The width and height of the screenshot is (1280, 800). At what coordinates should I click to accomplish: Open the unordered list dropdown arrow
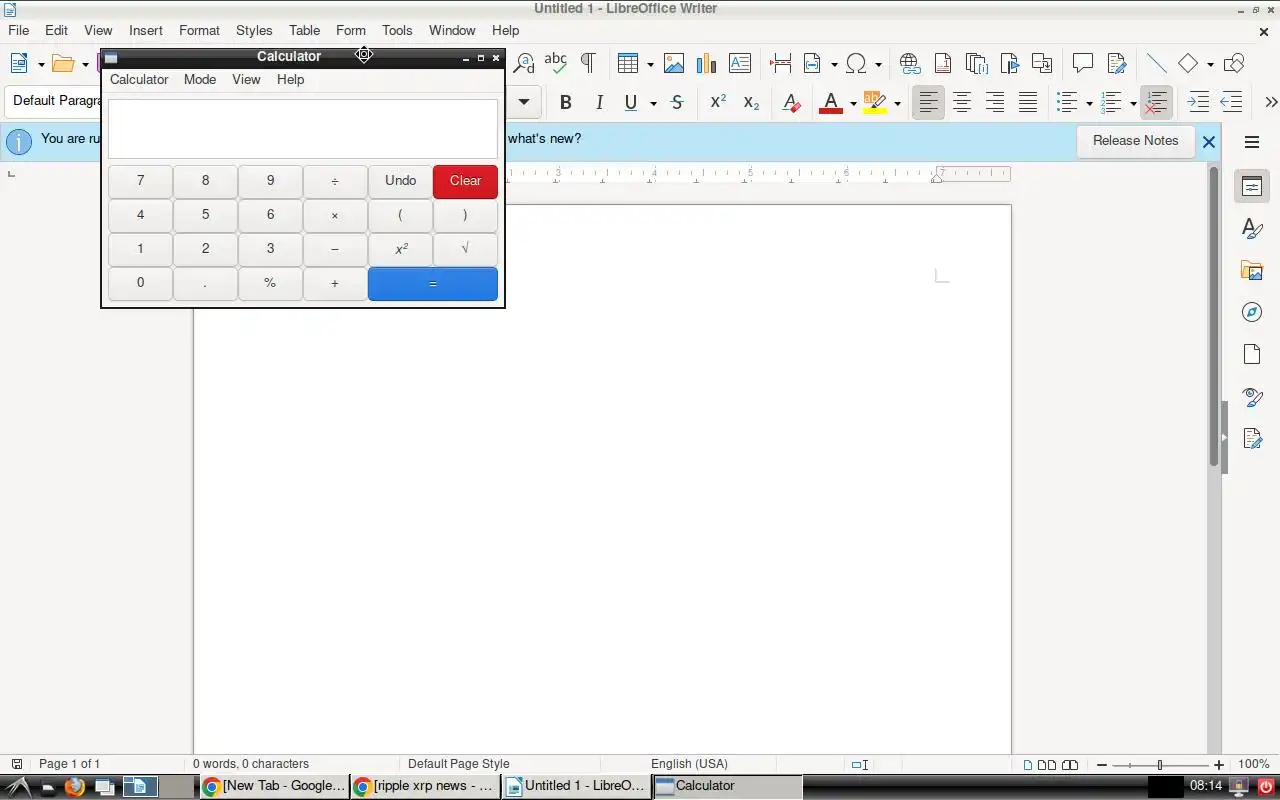(x=1089, y=103)
